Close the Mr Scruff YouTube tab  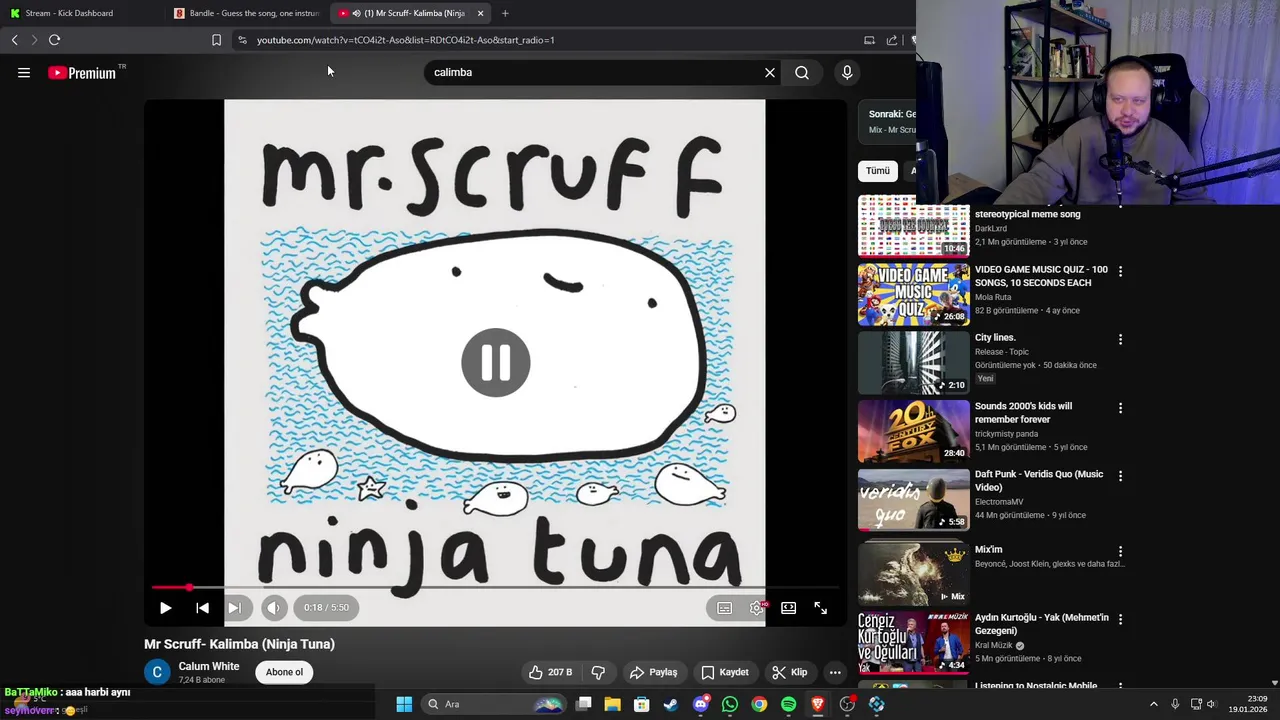(481, 13)
